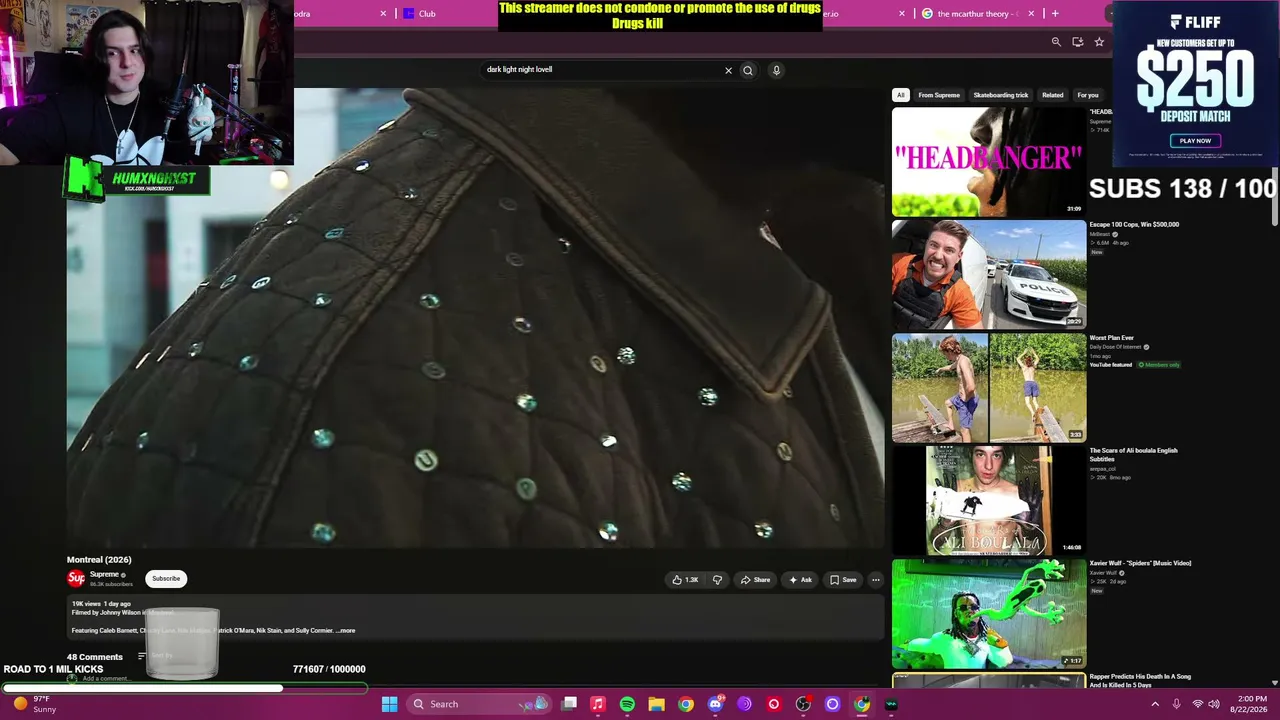Open Task View on the taskbar
The height and width of the screenshot is (720, 1280).
pyautogui.click(x=569, y=704)
